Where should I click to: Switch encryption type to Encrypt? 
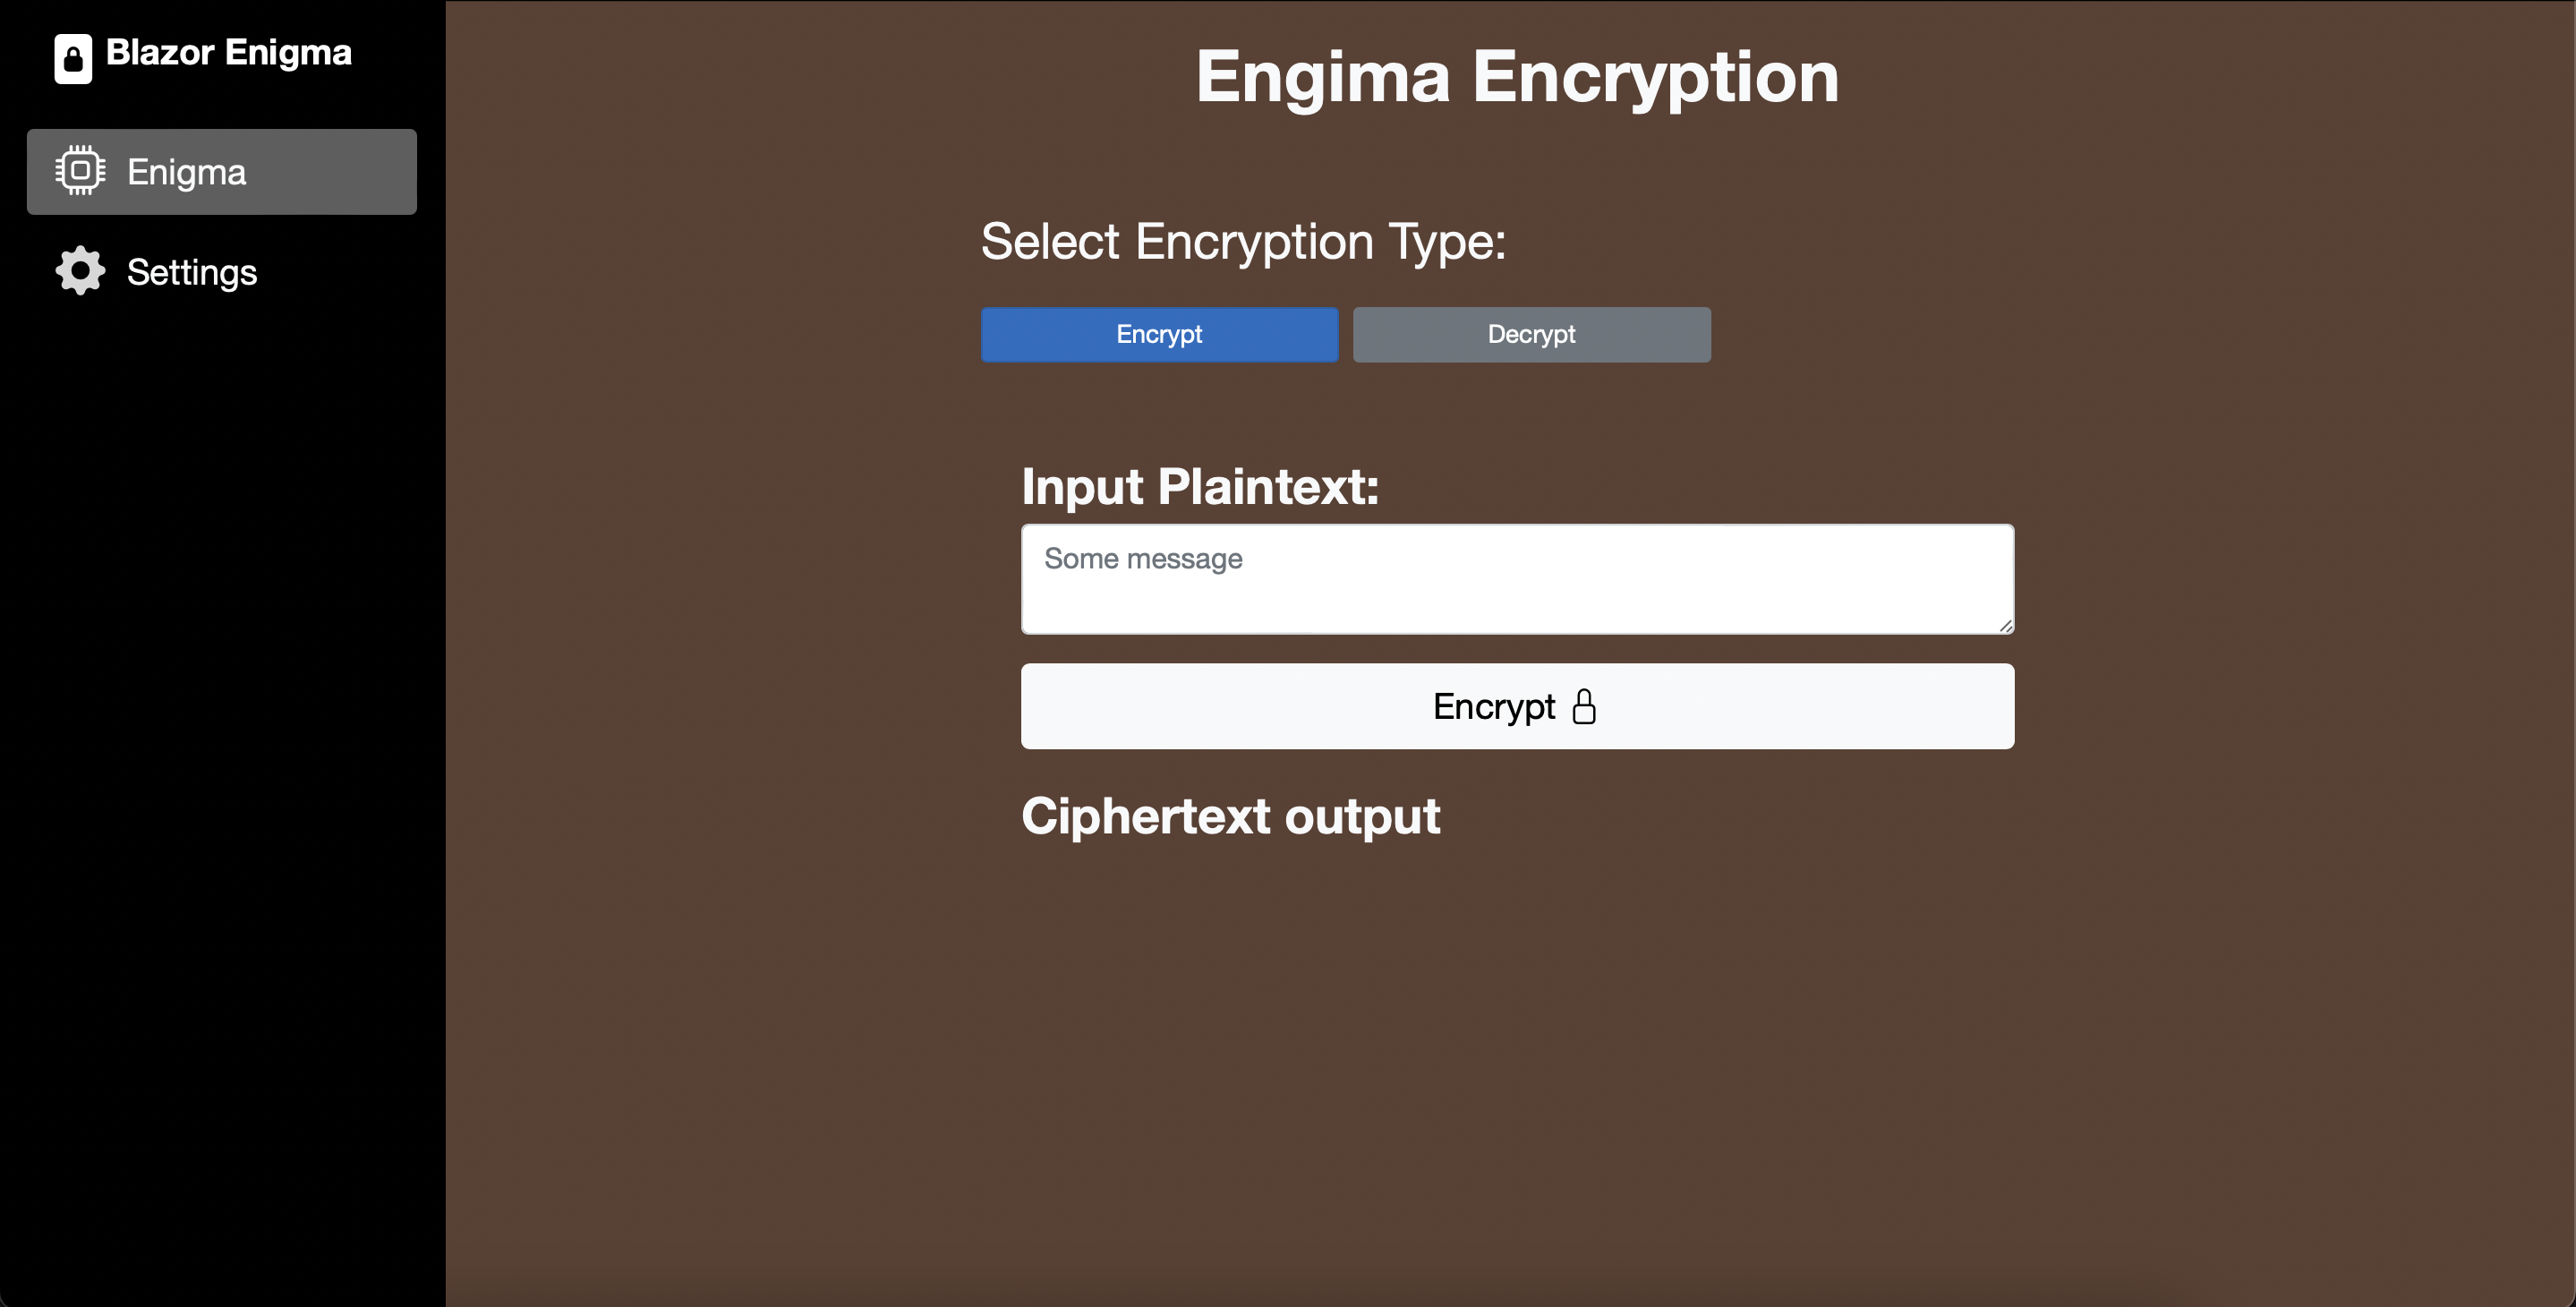pos(1159,334)
